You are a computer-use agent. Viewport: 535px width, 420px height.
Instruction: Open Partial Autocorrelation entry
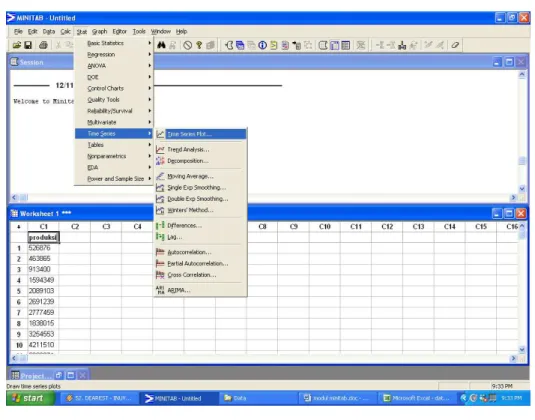[201, 263]
